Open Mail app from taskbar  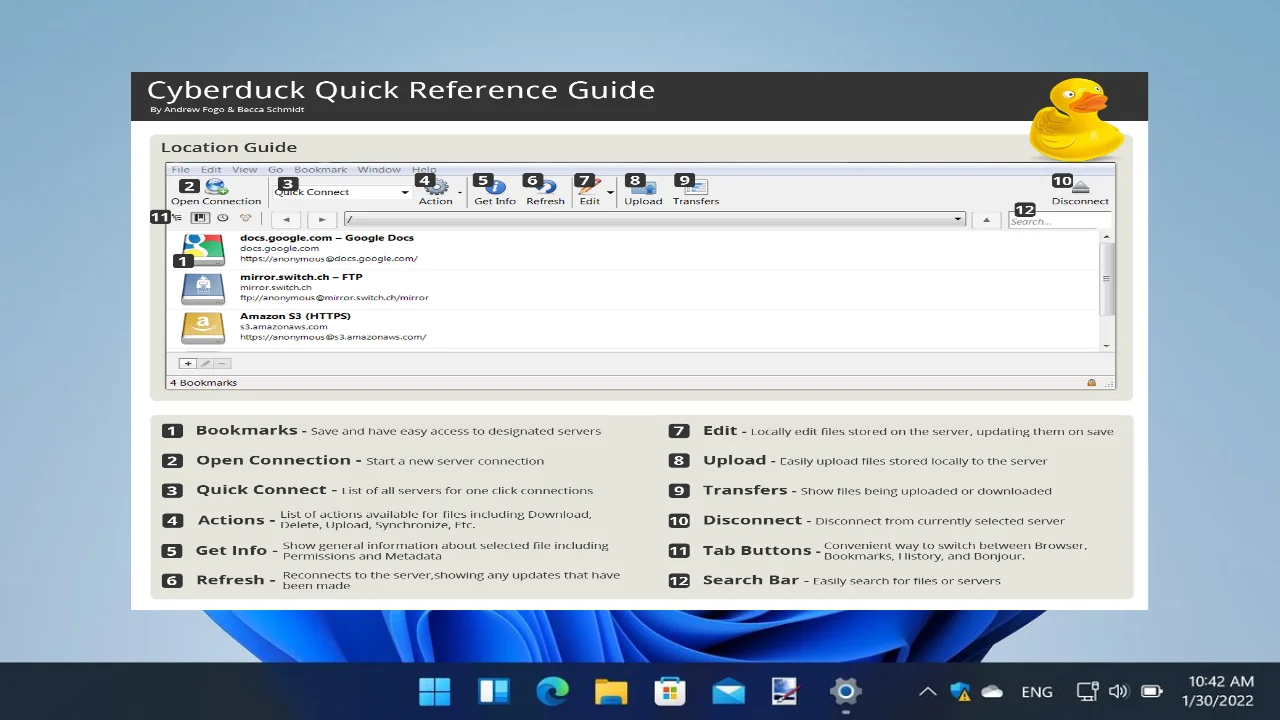pos(728,691)
